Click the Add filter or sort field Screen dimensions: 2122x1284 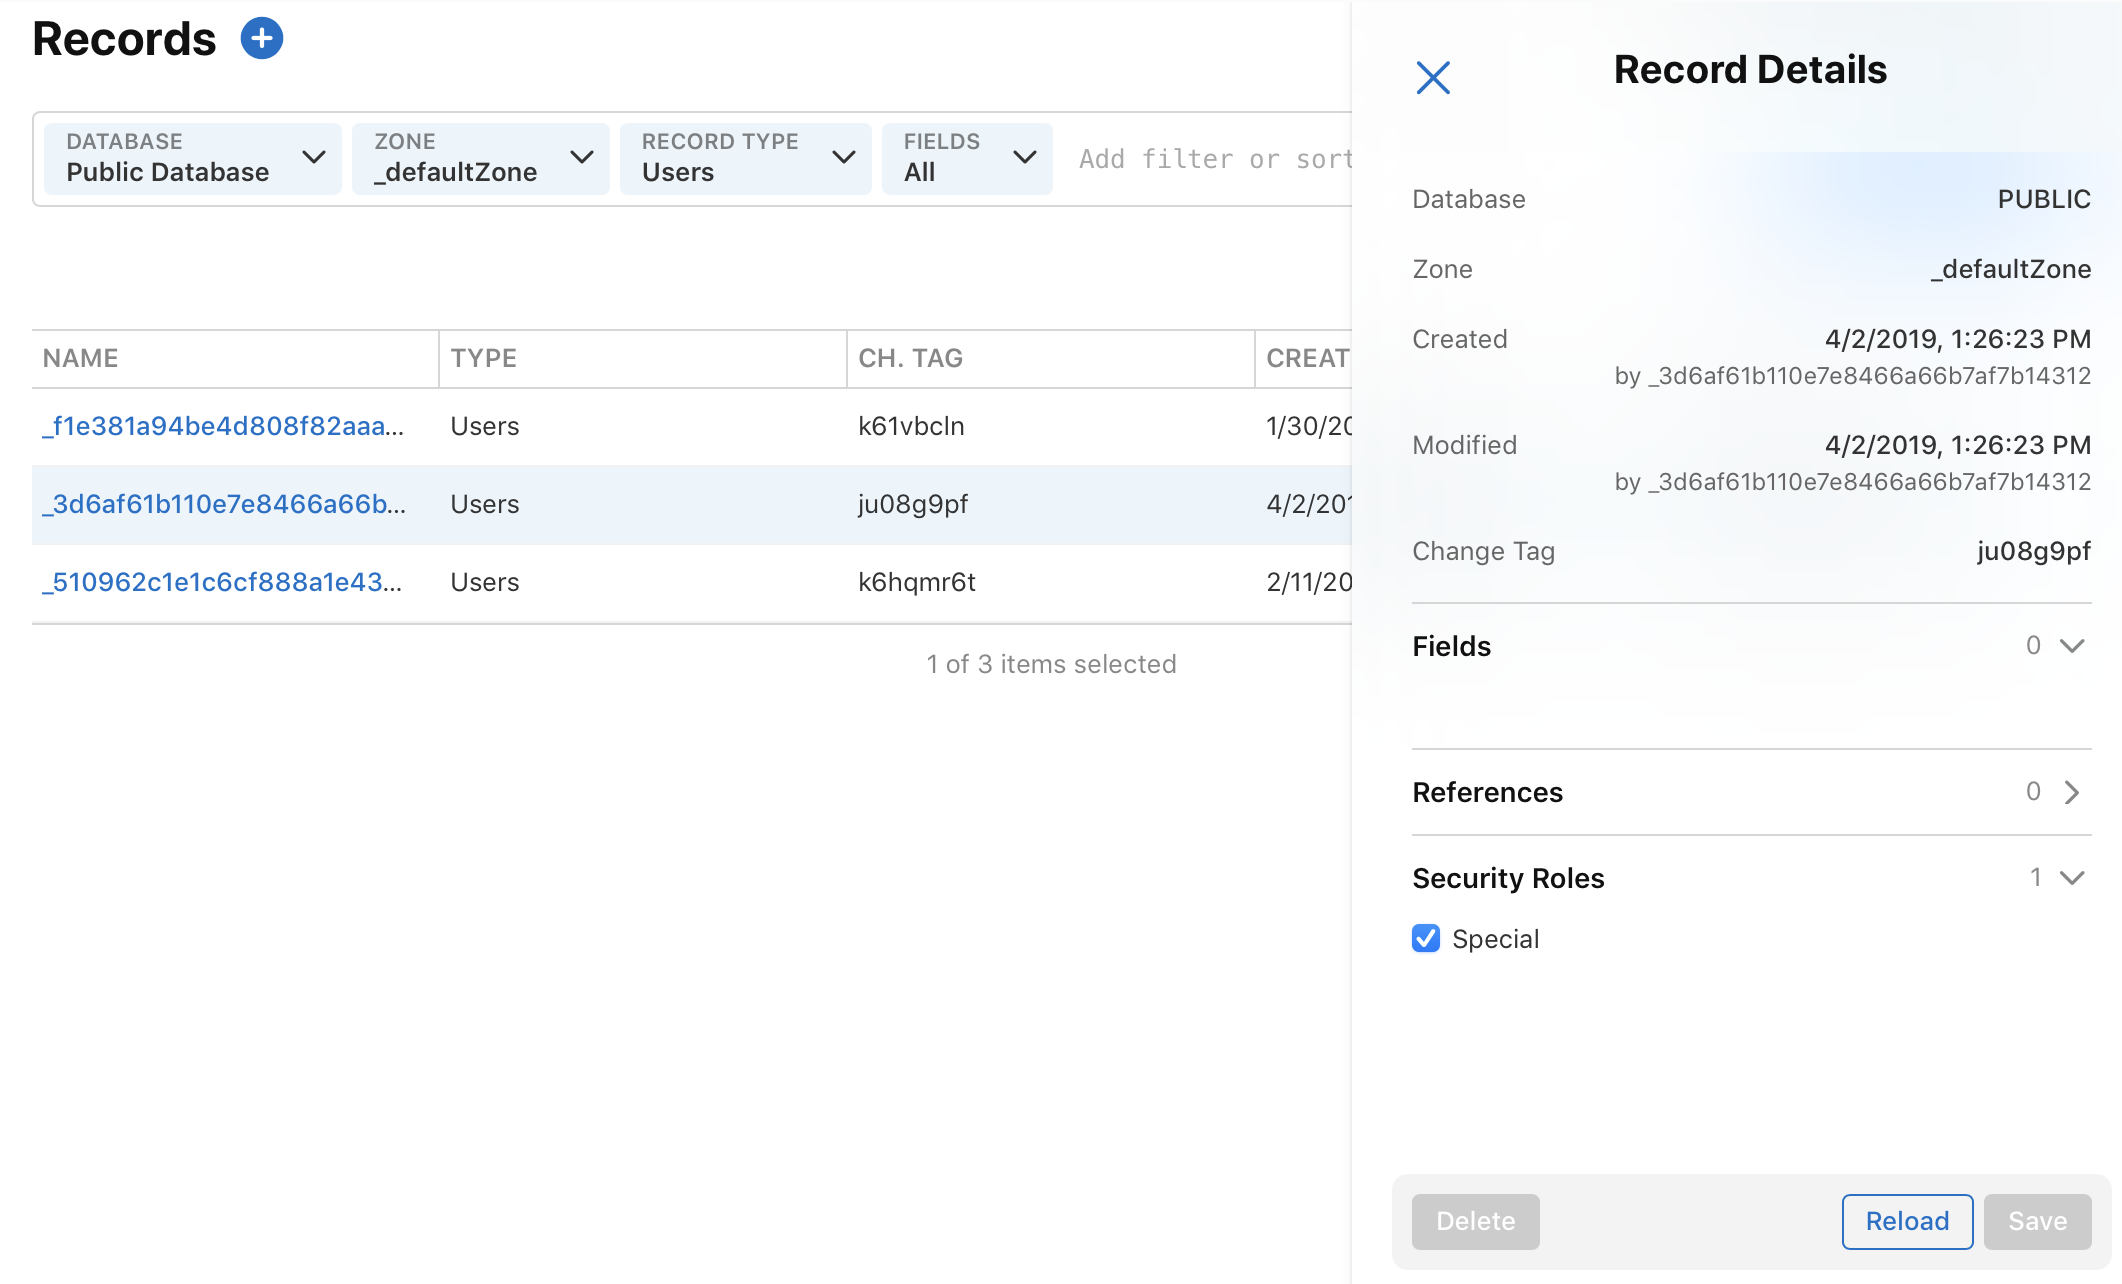[1213, 159]
